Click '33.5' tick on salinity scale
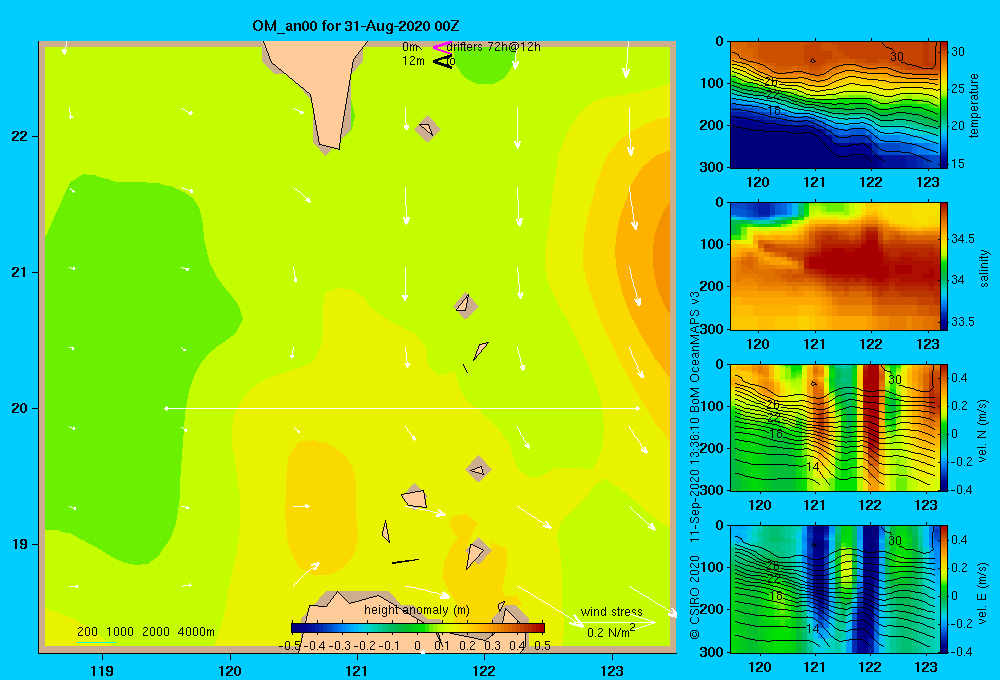 963,322
